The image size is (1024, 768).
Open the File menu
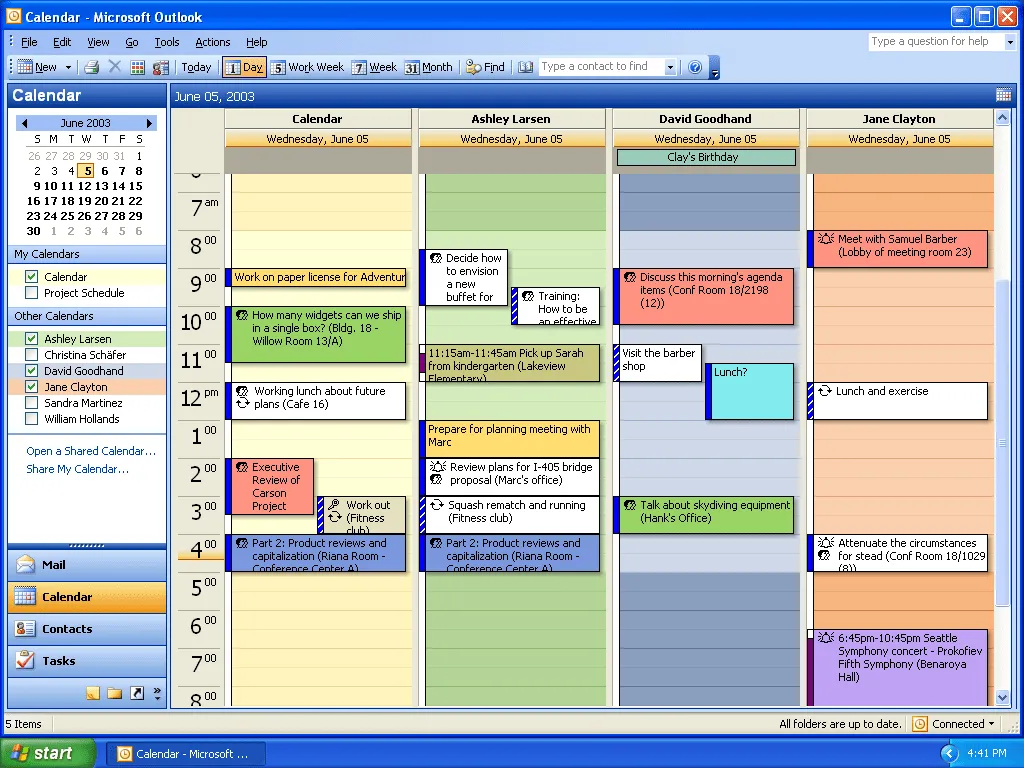(x=29, y=42)
